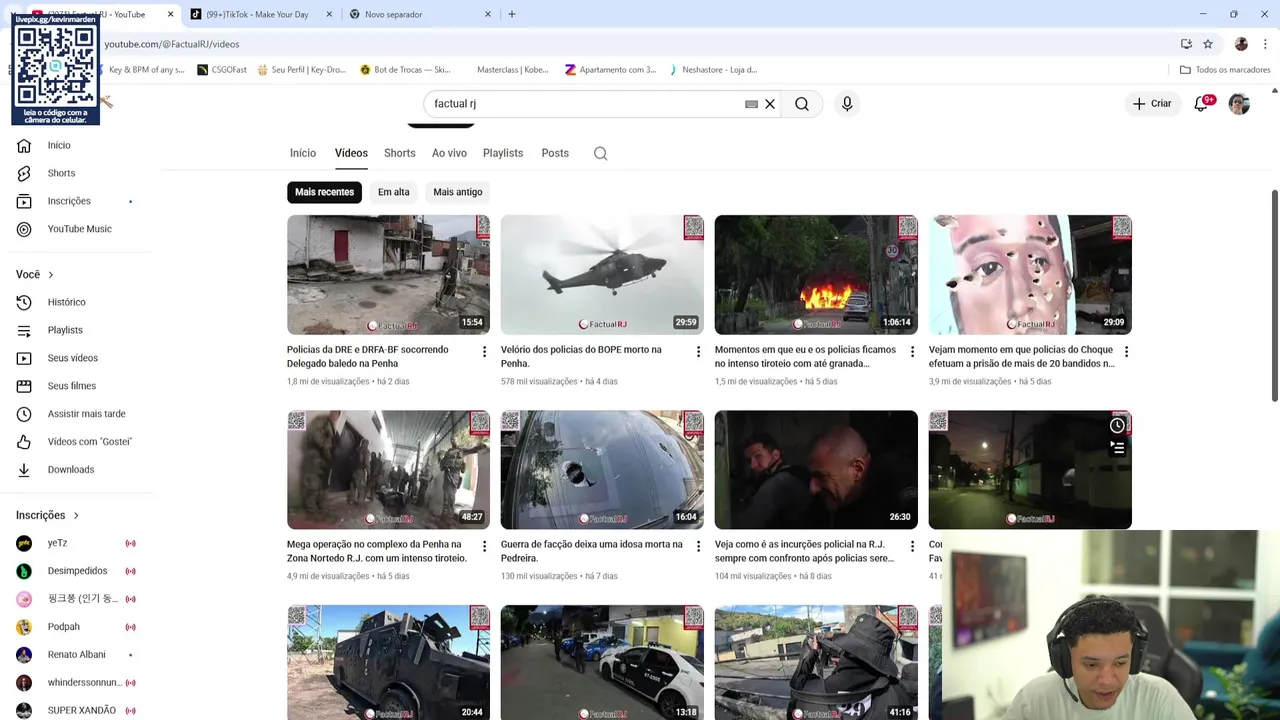Open the Apartamento com 3 bookmark
Screen dimensions: 1280x720
click(x=610, y=70)
